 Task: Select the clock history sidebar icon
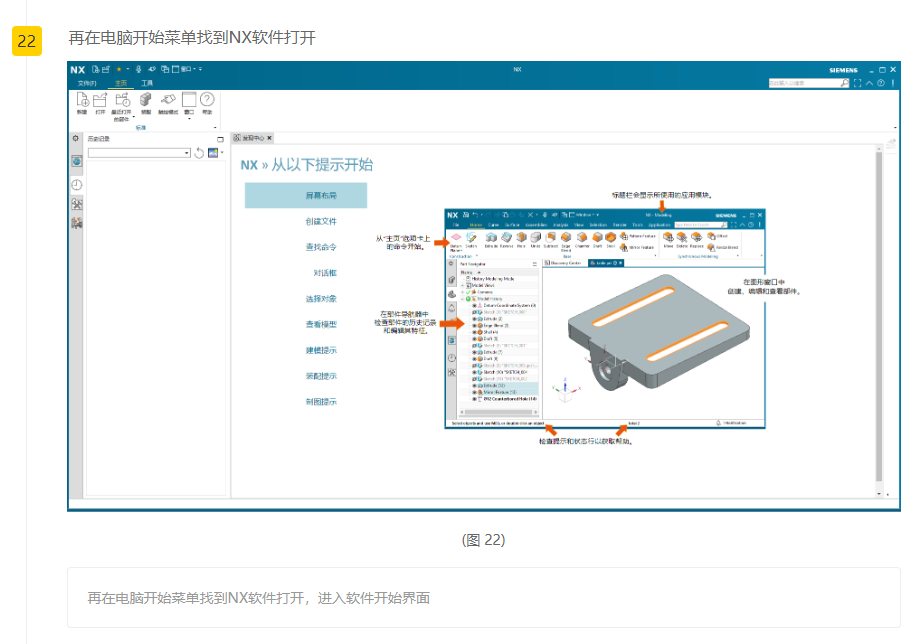pyautogui.click(x=76, y=185)
